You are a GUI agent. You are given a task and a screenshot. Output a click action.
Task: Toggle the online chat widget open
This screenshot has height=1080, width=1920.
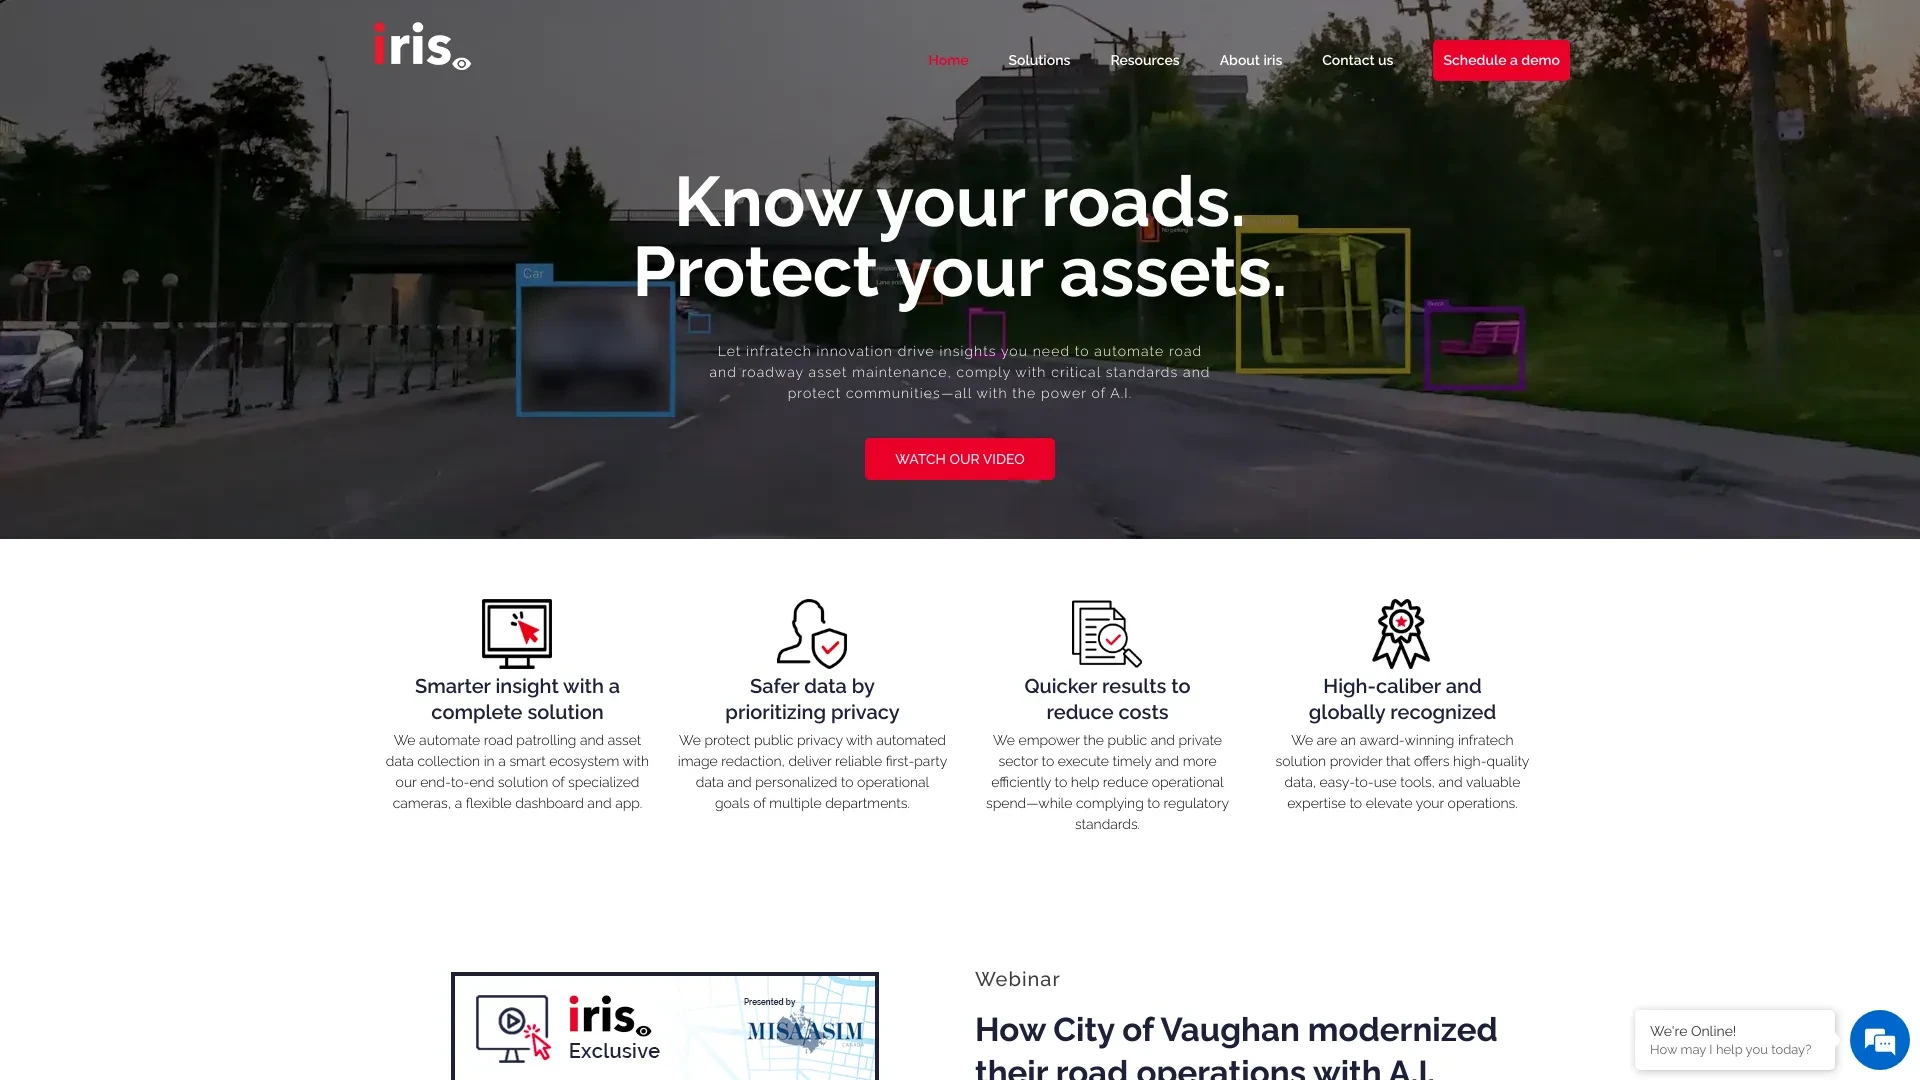click(x=1880, y=1040)
